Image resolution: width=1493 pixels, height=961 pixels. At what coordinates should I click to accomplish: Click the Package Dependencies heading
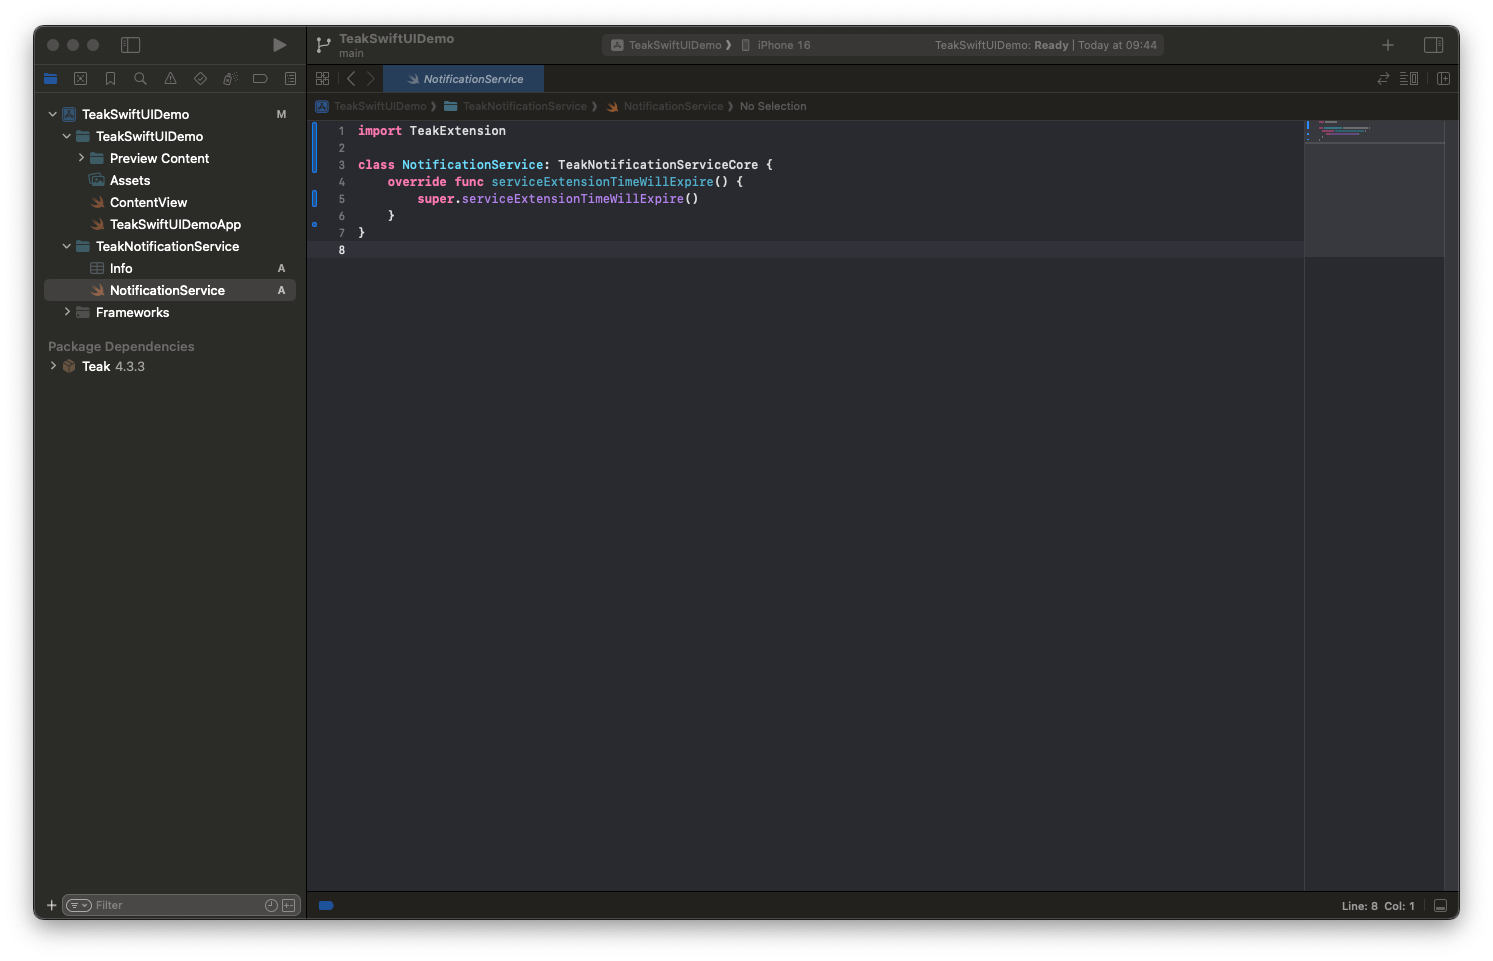tap(121, 346)
